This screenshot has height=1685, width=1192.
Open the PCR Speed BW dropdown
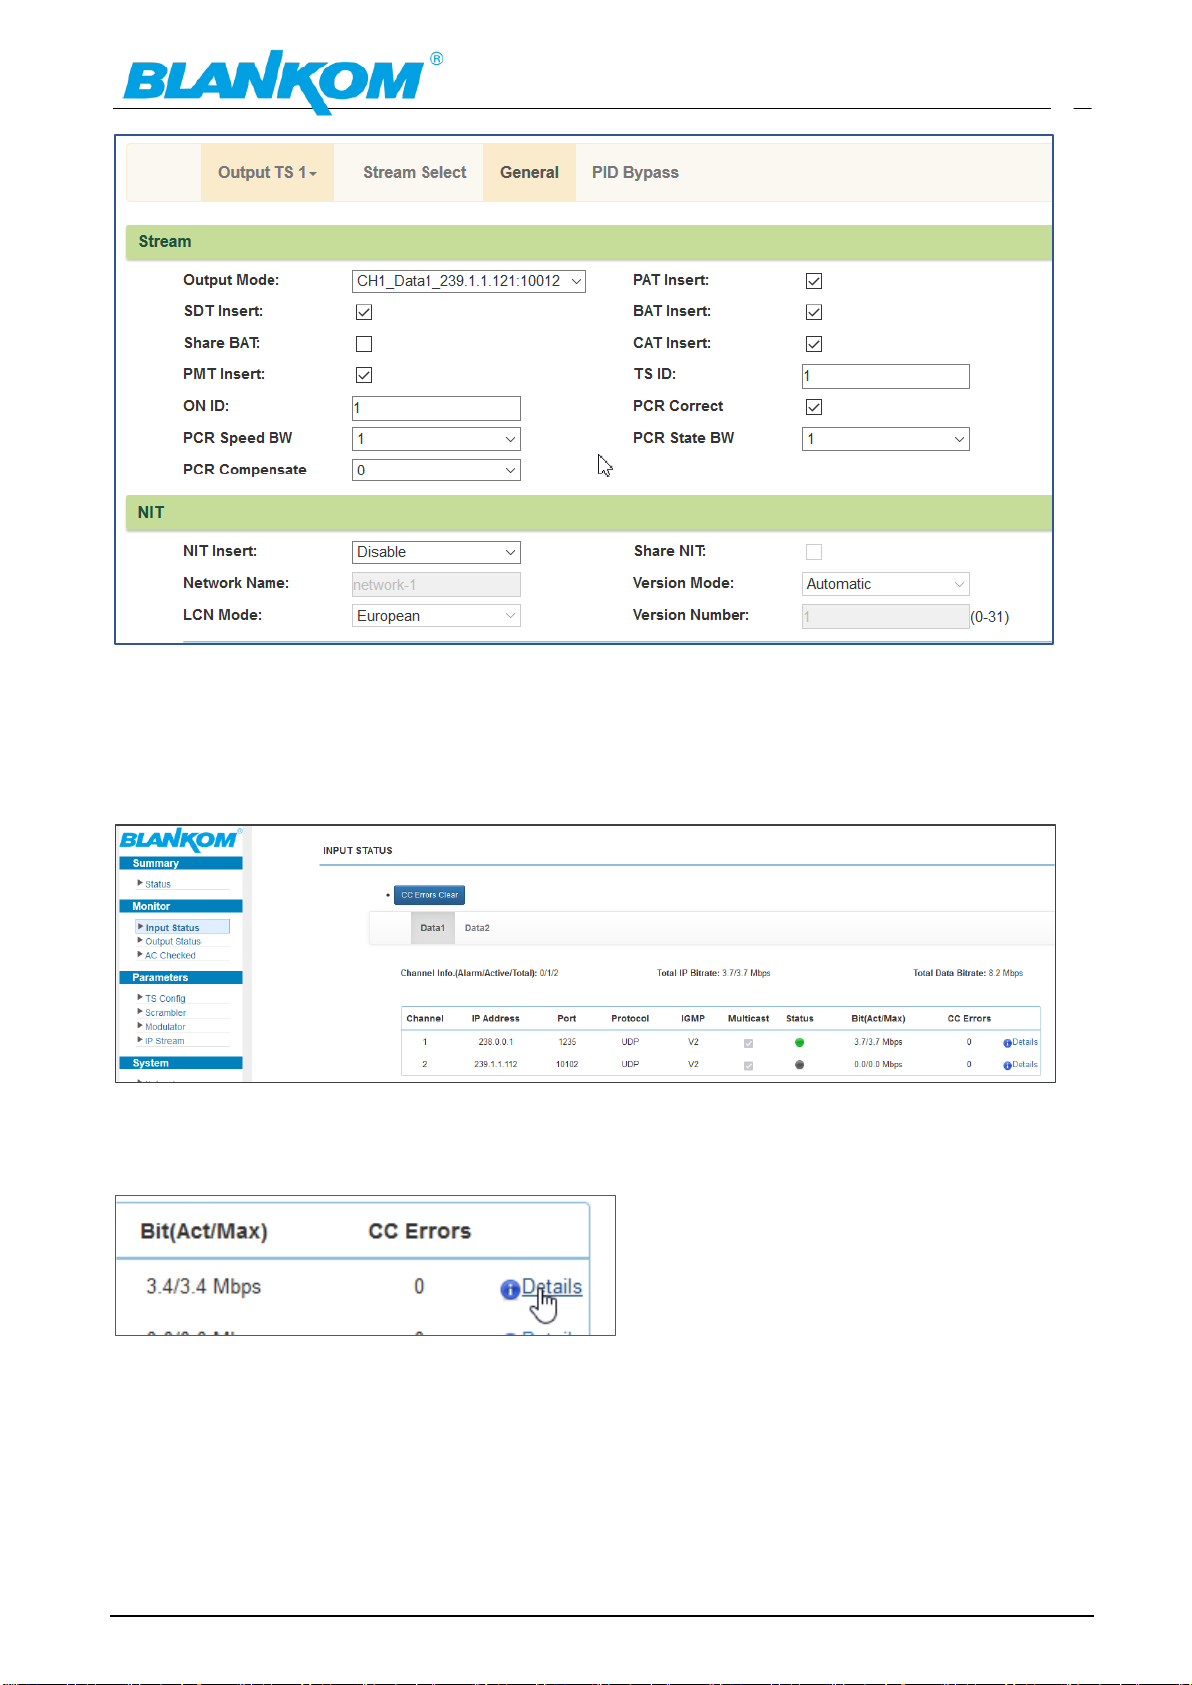point(436,439)
